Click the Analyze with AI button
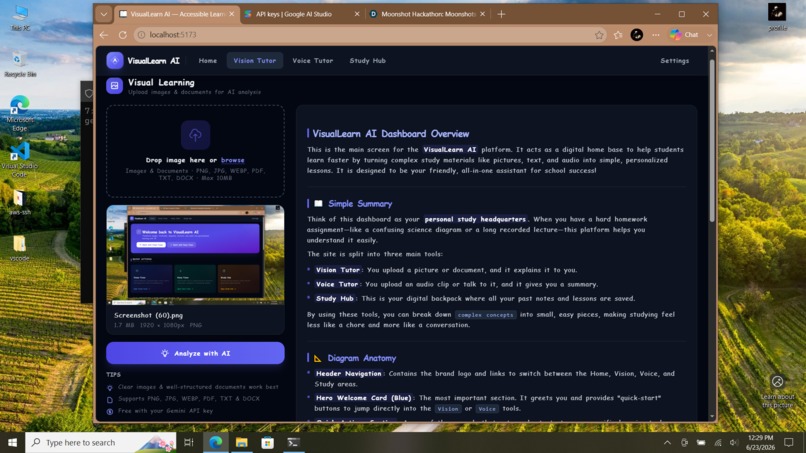Viewport: 806px width, 453px height. pyautogui.click(x=195, y=353)
